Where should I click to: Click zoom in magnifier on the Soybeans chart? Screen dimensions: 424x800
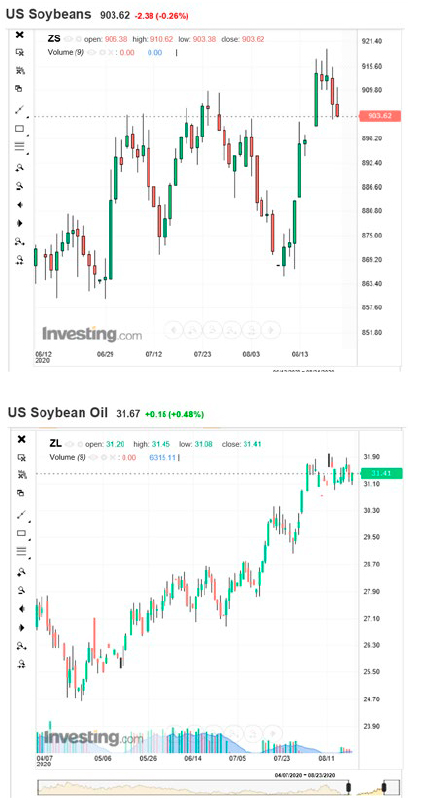pos(19,167)
